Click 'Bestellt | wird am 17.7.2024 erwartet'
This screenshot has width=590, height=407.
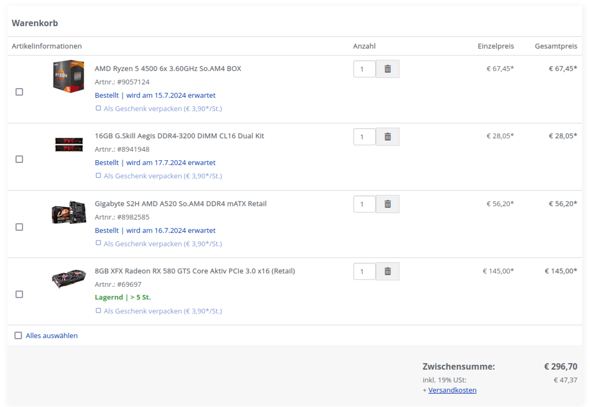(x=155, y=162)
